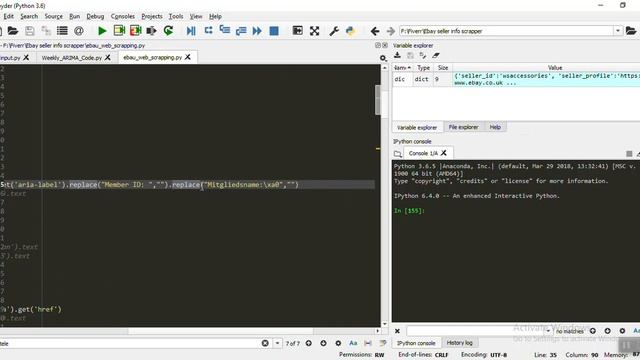Toggle editor find case sensitivity Aa
This screenshot has height=360, width=640.
coord(353,343)
